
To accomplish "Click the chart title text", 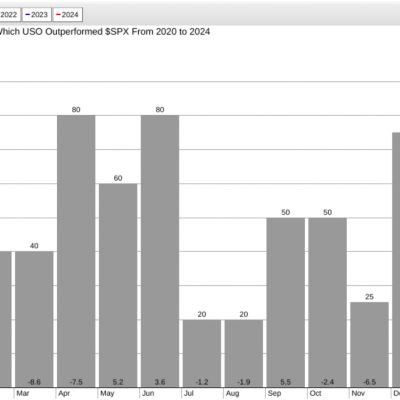I will coord(104,32).
